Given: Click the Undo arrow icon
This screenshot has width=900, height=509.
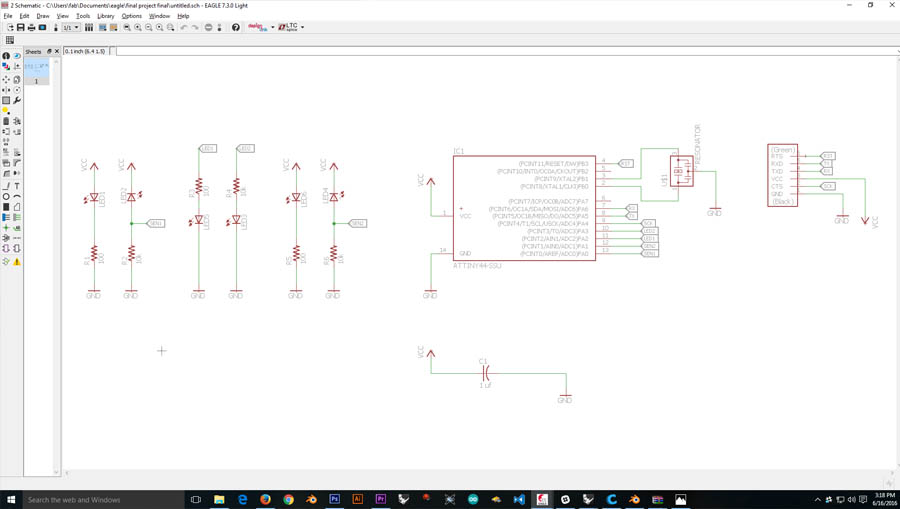Looking at the screenshot, I should 184,27.
